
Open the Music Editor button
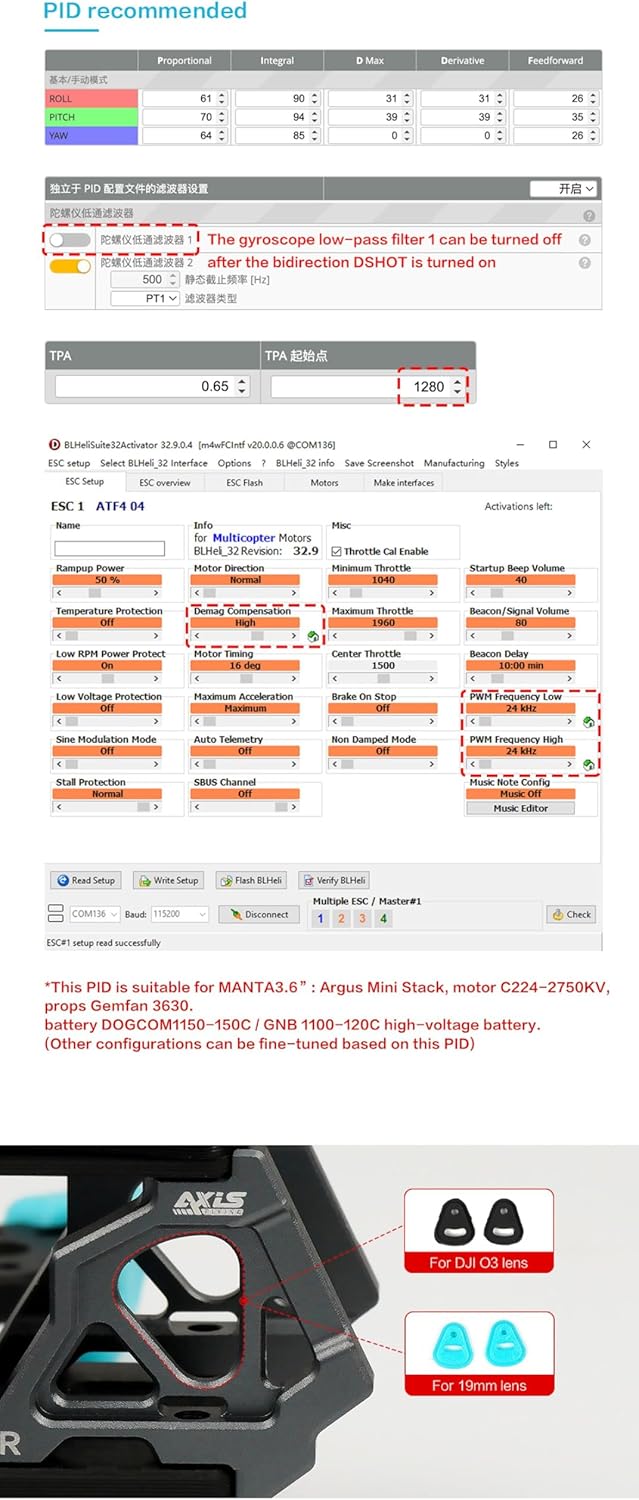(520, 808)
